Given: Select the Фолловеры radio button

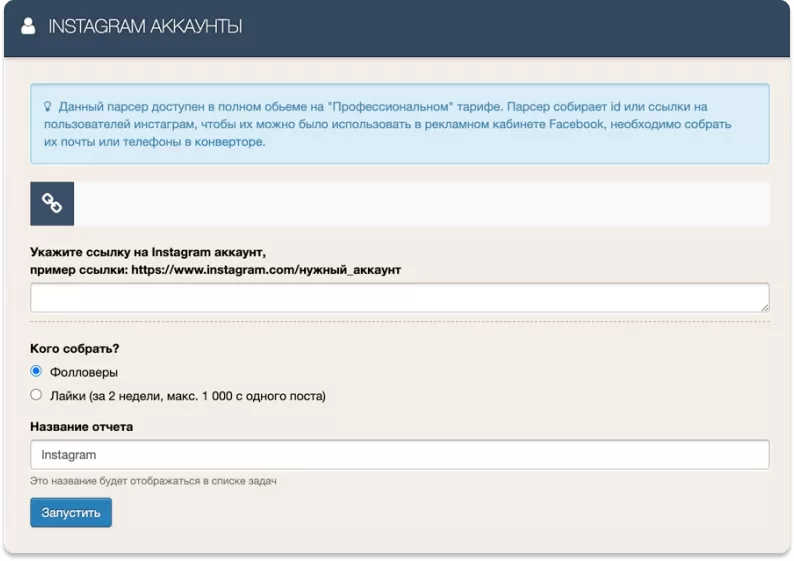Looking at the screenshot, I should coord(36,371).
